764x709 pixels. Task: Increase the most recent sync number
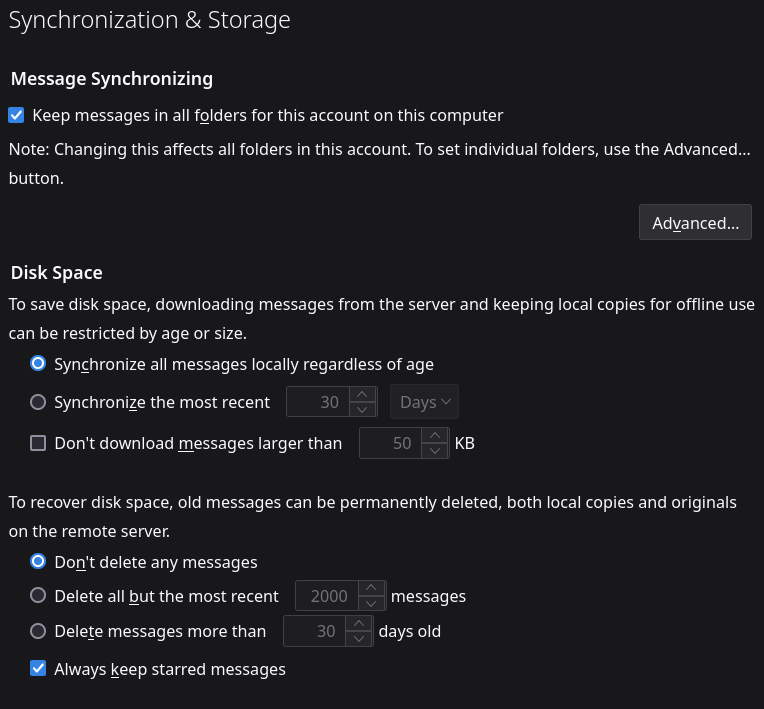[364, 394]
